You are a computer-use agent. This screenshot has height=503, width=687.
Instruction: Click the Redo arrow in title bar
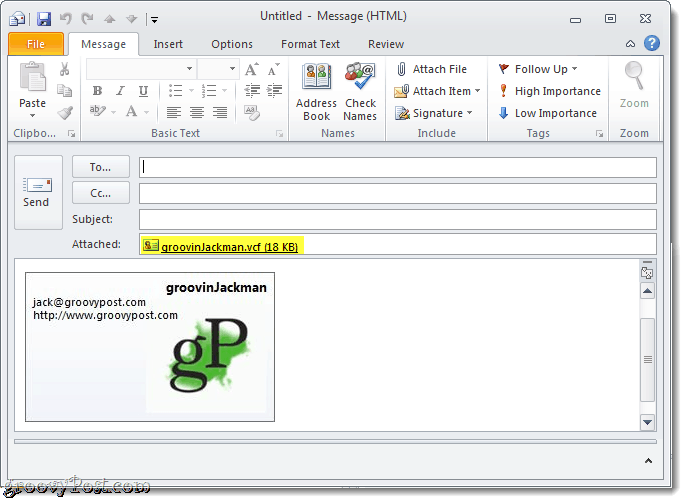(x=88, y=18)
